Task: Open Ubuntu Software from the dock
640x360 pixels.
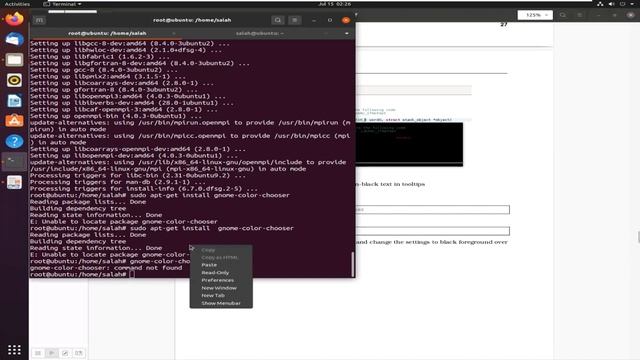Action: point(14,121)
